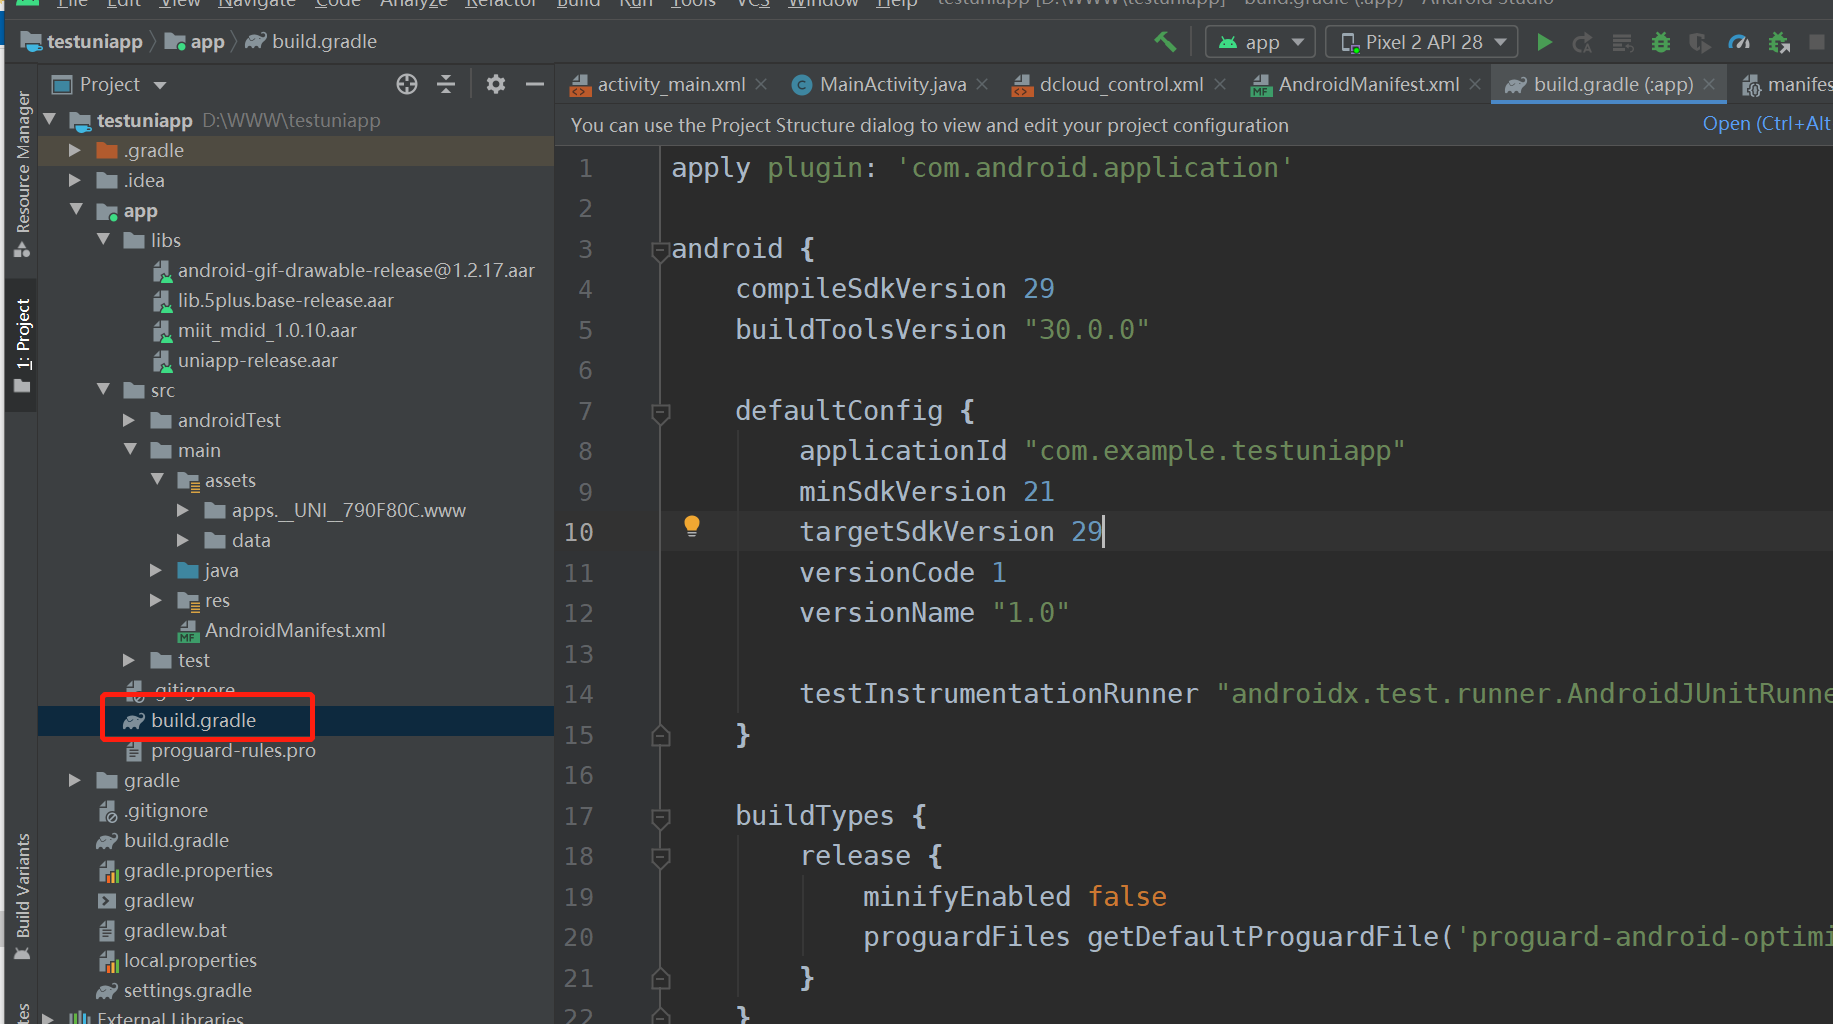Collapse the src folder
This screenshot has height=1024, width=1833.
pyautogui.click(x=103, y=389)
